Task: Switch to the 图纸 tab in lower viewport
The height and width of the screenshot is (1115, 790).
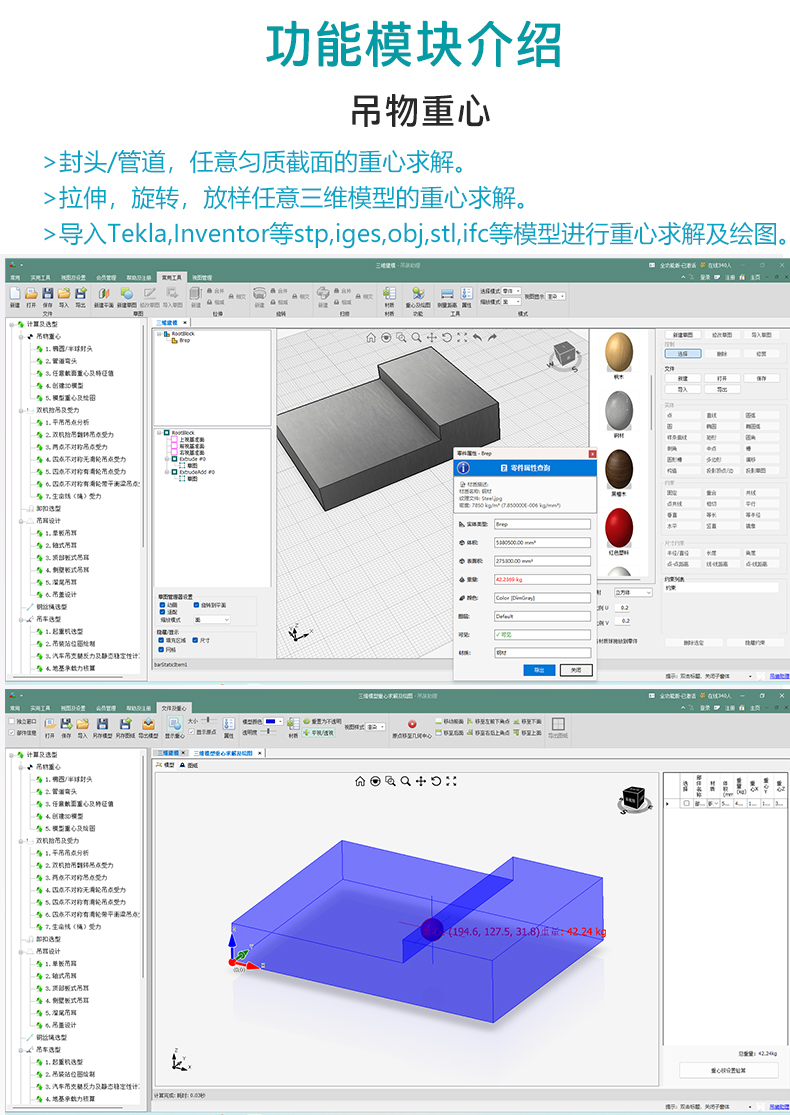Action: (188, 765)
